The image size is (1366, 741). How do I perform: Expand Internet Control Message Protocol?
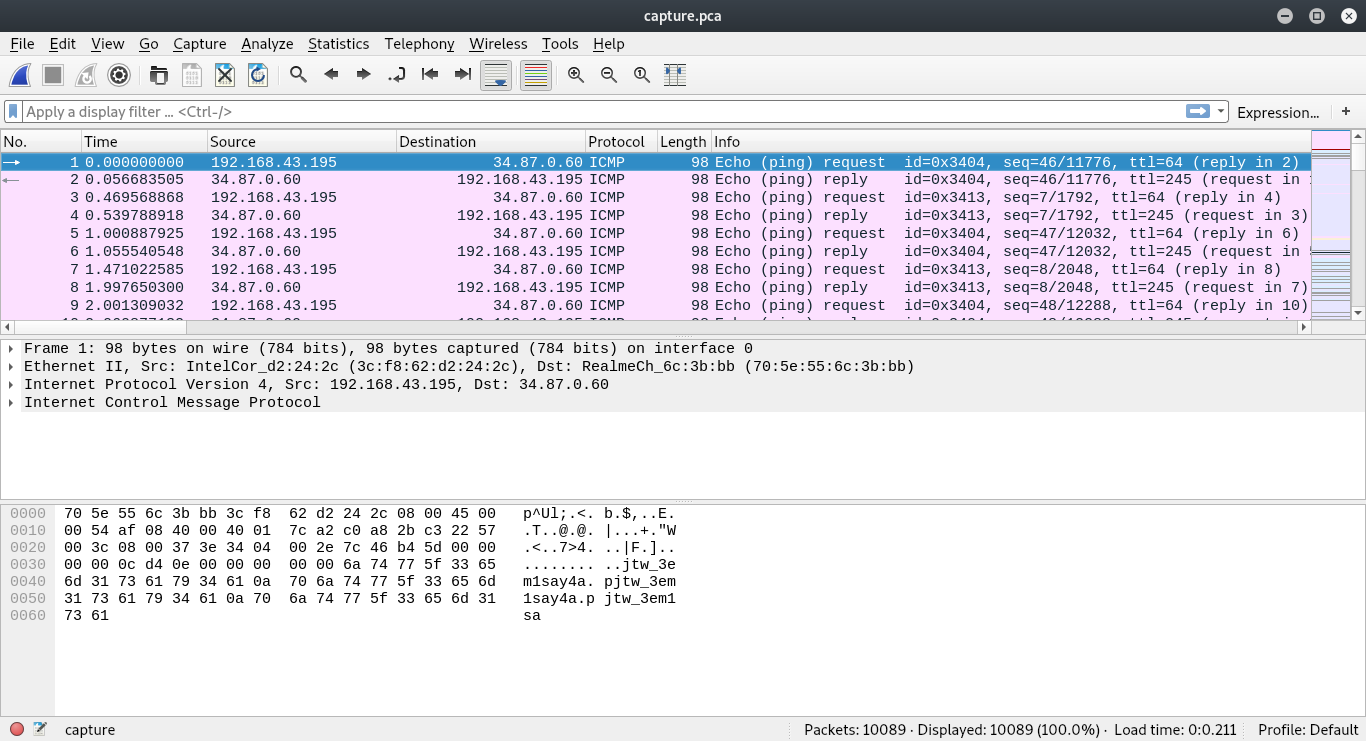coord(11,403)
